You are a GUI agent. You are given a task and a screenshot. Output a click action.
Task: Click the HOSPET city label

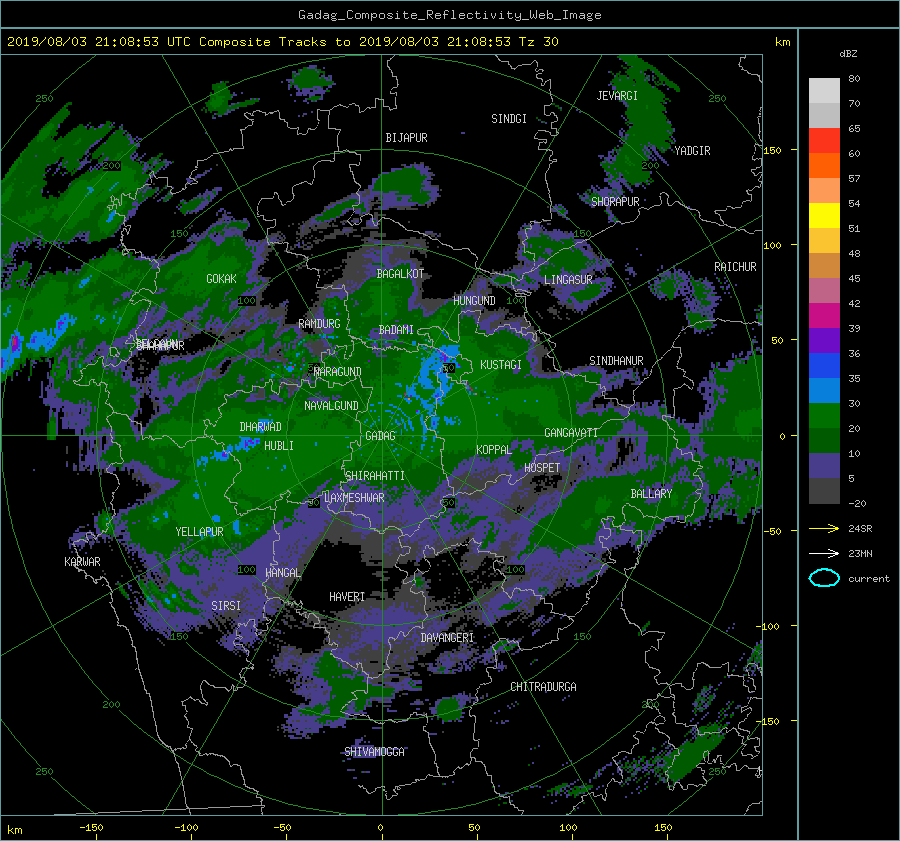pos(542,468)
